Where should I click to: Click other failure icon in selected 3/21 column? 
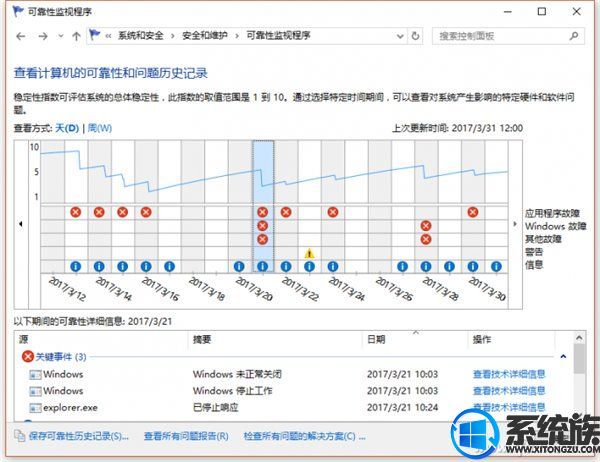tap(262, 239)
